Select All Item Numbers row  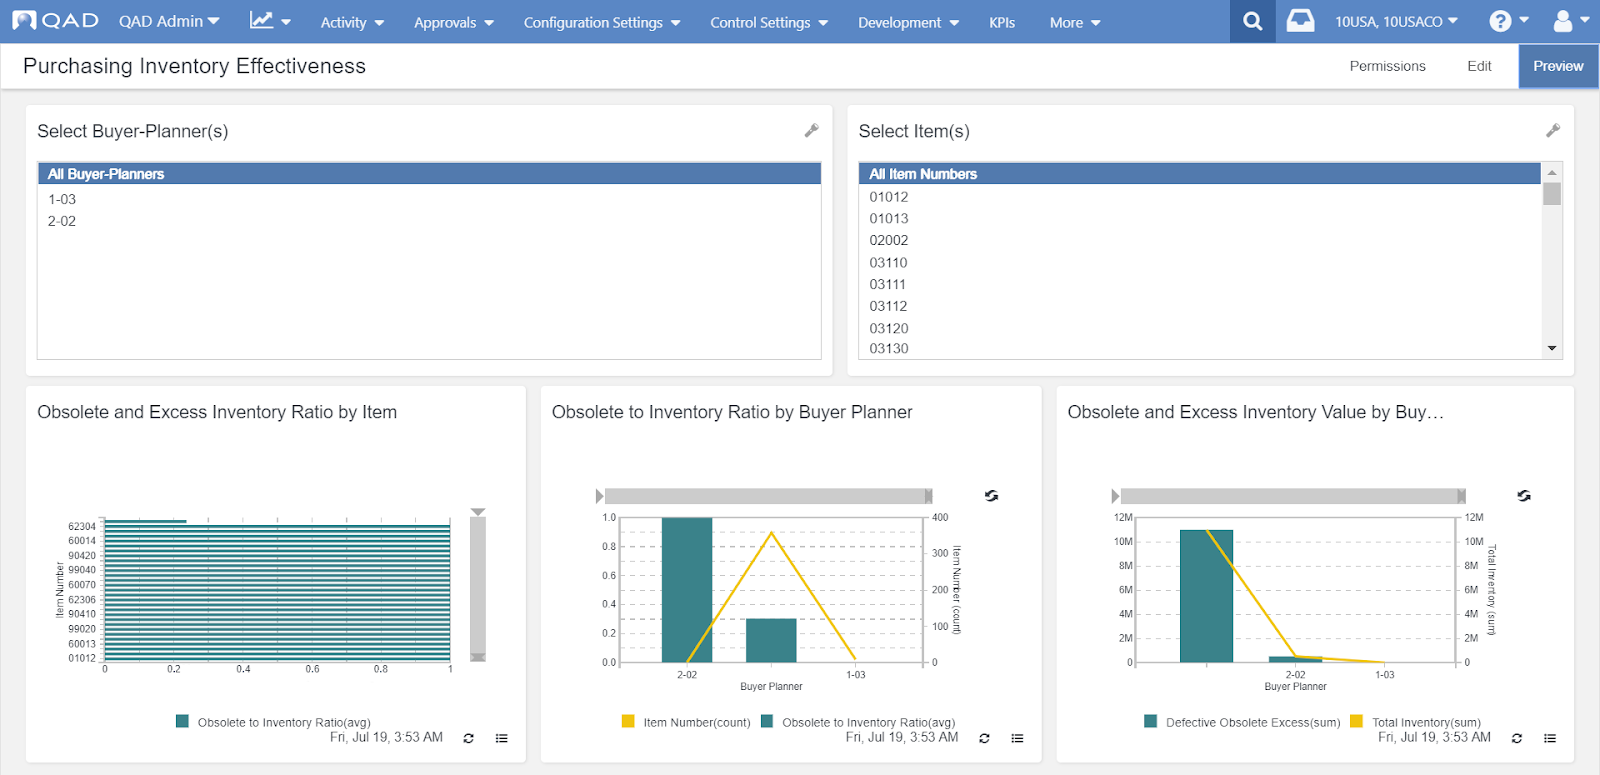pyautogui.click(x=1200, y=174)
